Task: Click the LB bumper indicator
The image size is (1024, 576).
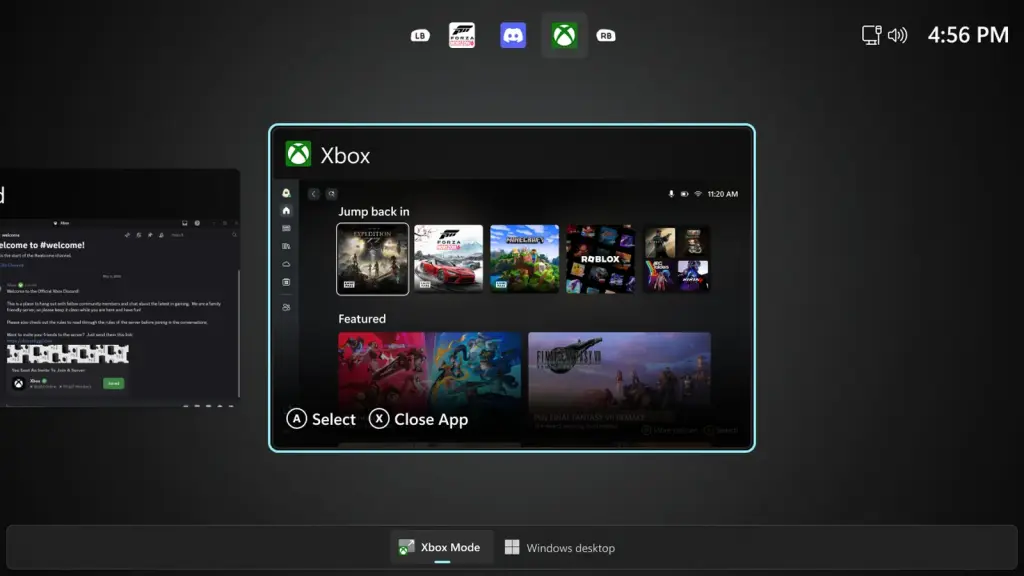Action: point(420,35)
